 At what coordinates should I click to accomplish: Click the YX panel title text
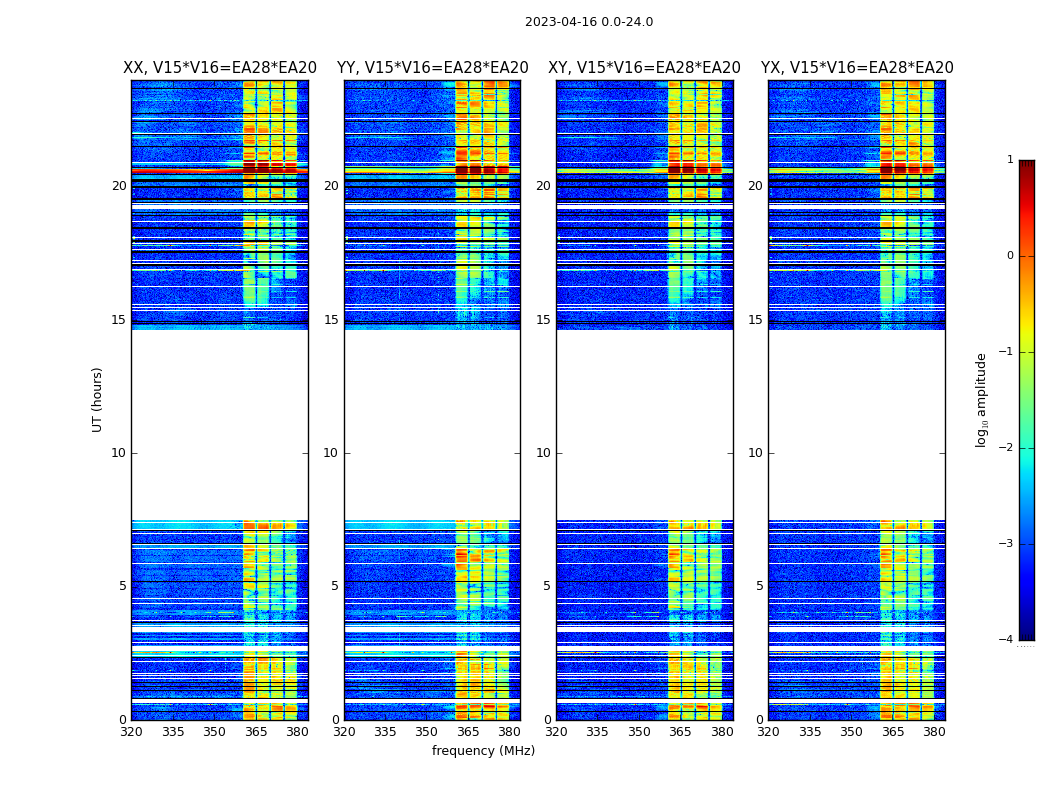click(857, 68)
